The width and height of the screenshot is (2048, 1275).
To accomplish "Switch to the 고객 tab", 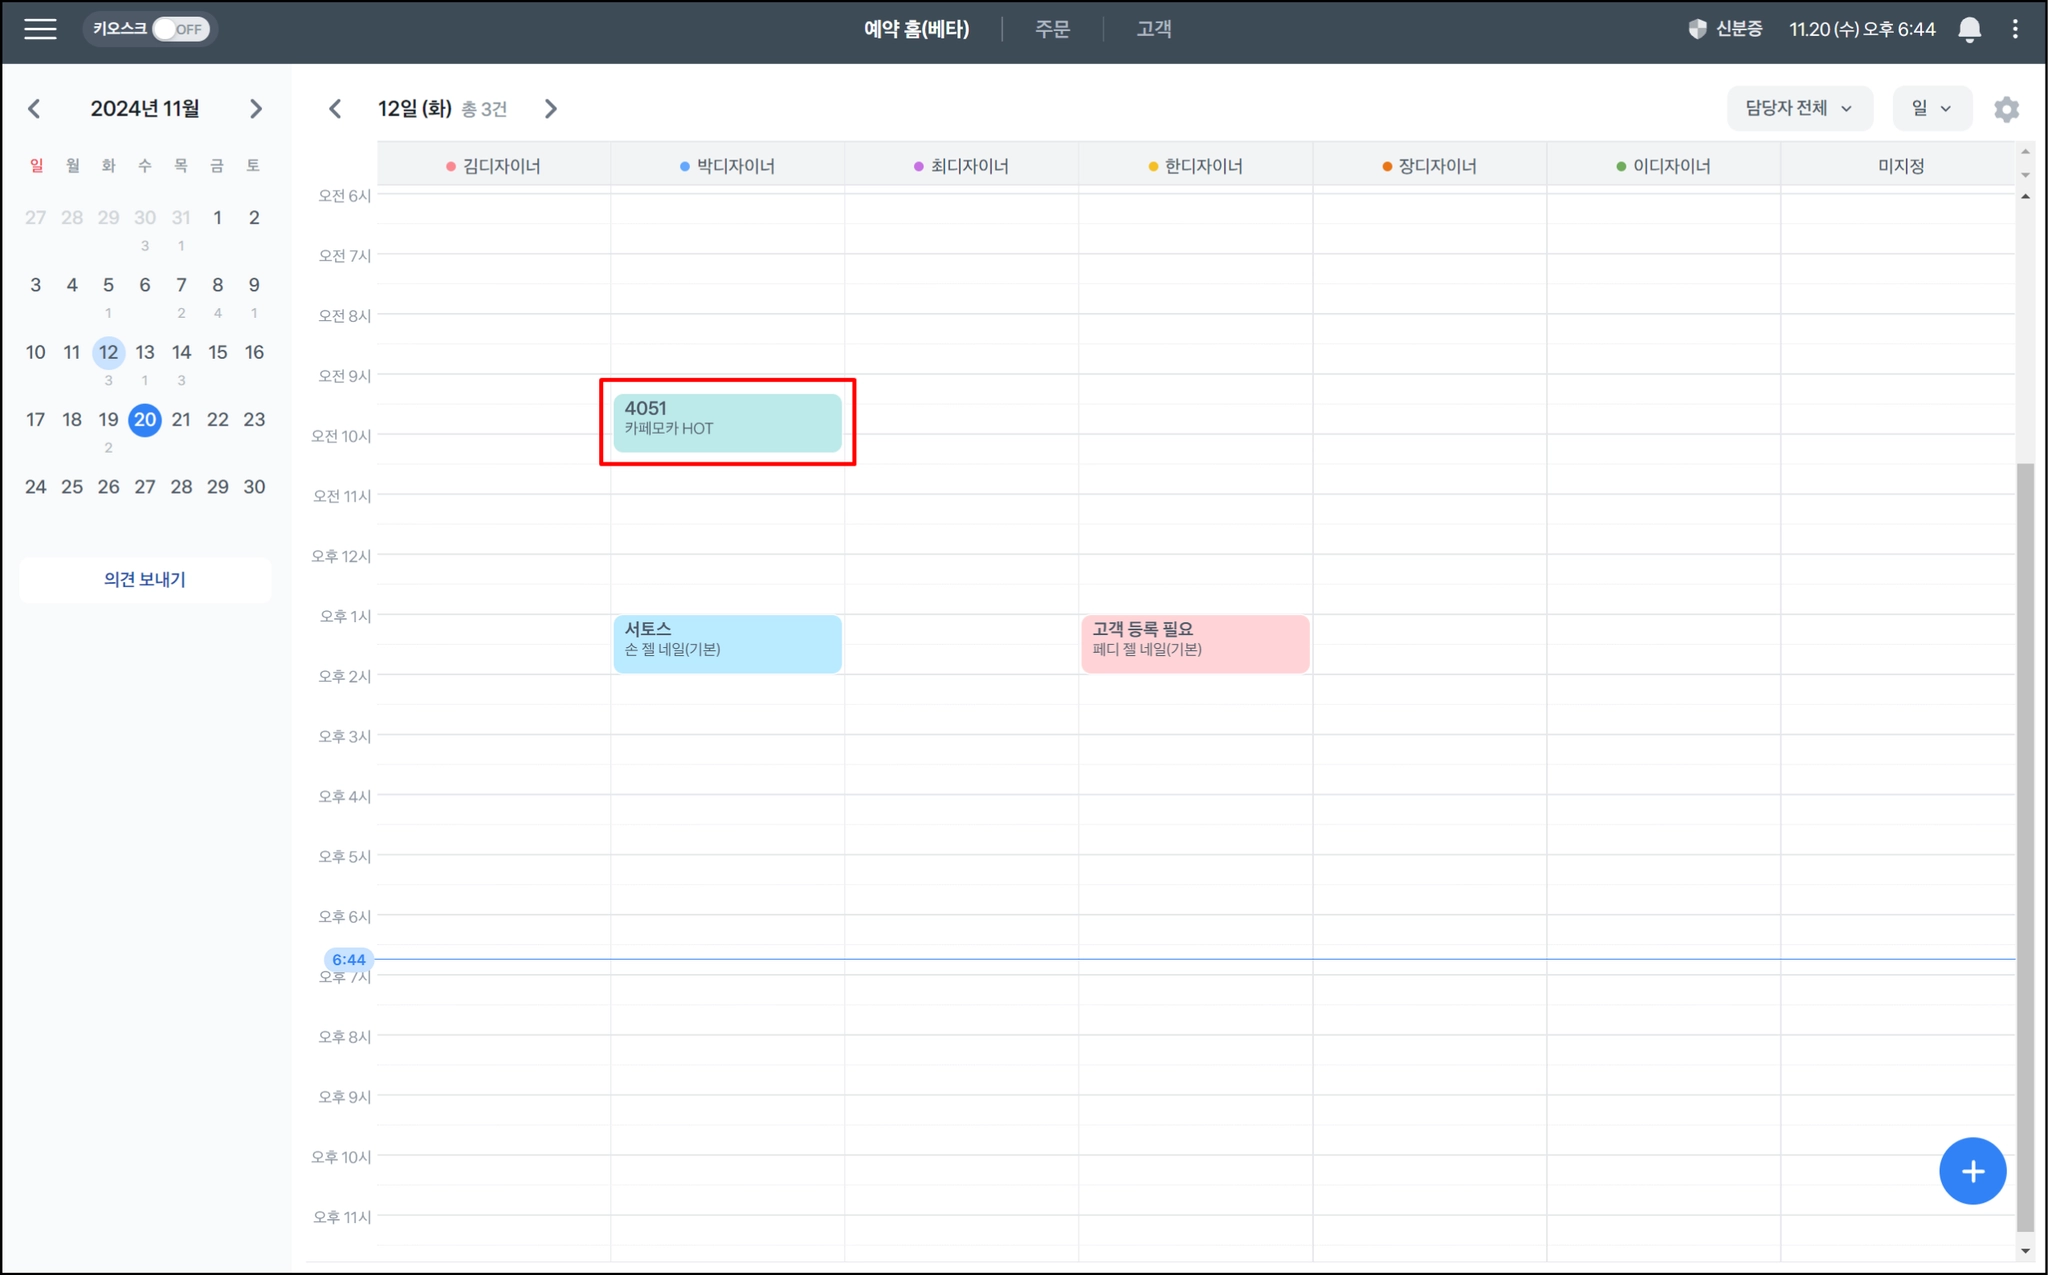I will (x=1153, y=29).
